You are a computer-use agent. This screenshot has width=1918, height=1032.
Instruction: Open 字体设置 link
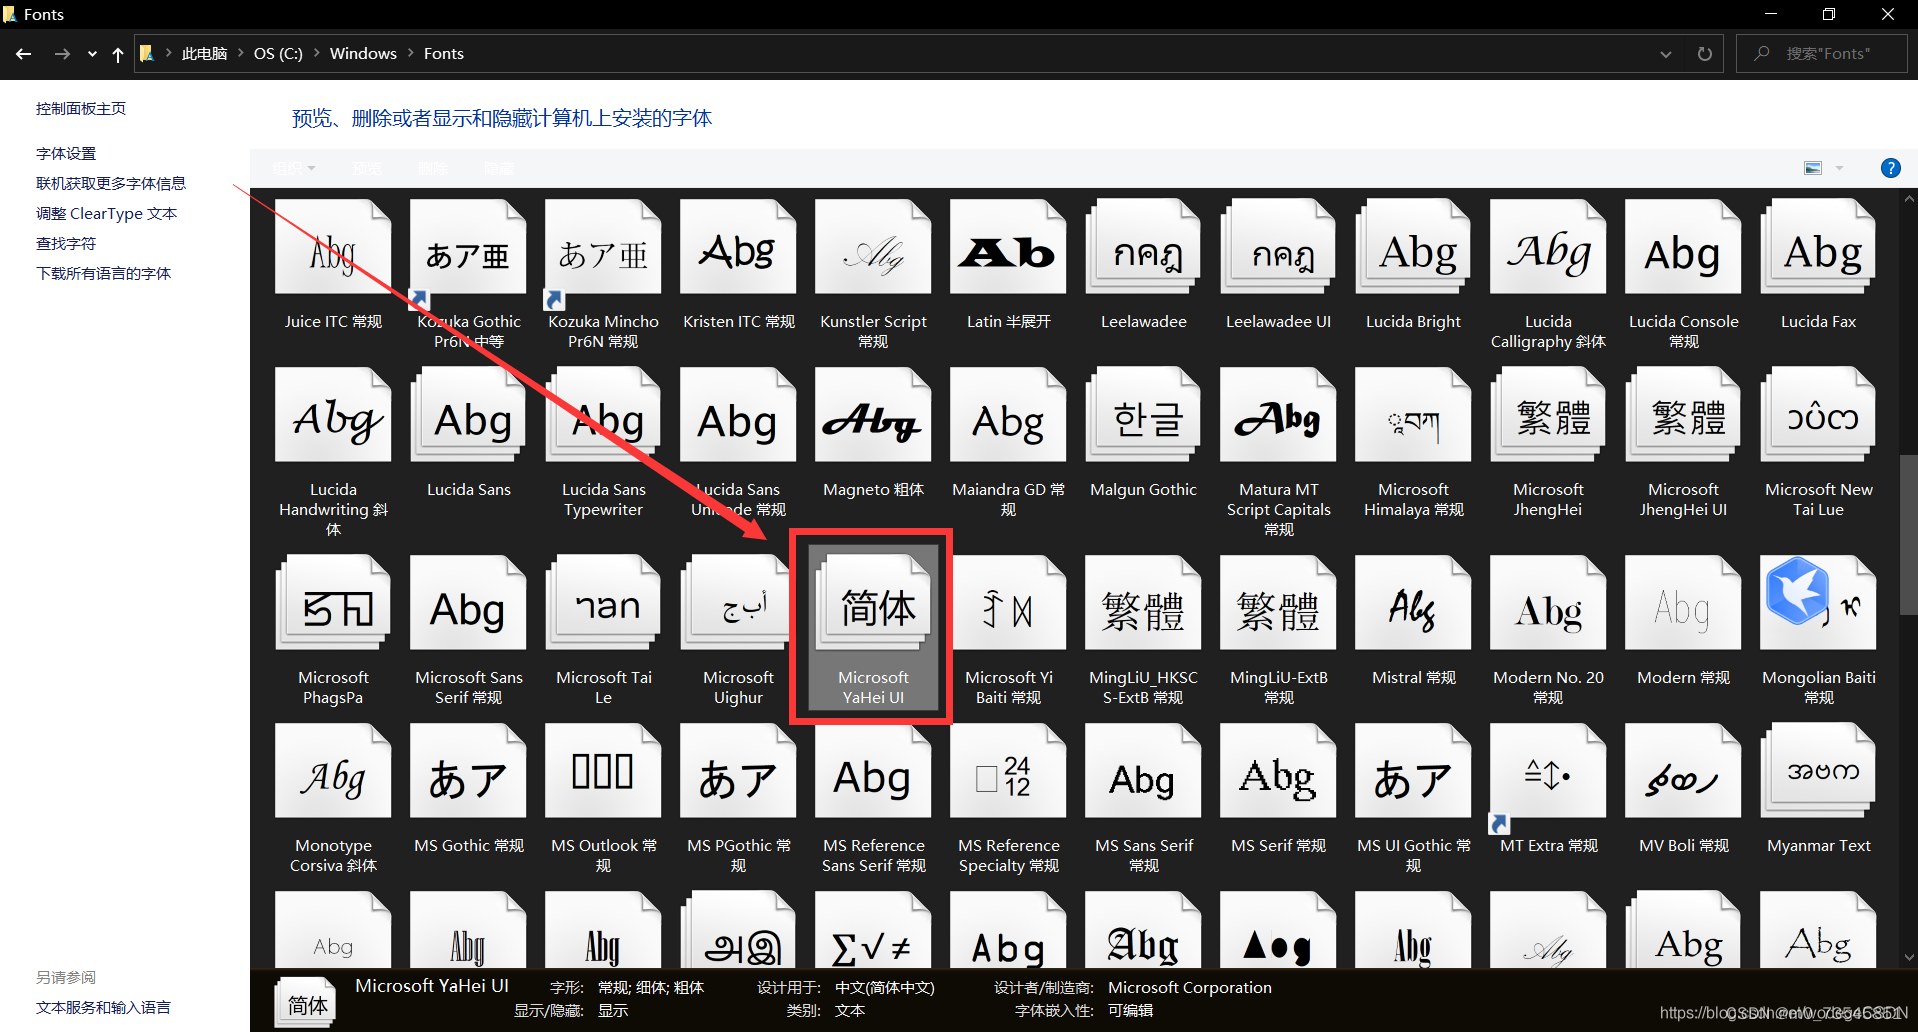coord(66,153)
